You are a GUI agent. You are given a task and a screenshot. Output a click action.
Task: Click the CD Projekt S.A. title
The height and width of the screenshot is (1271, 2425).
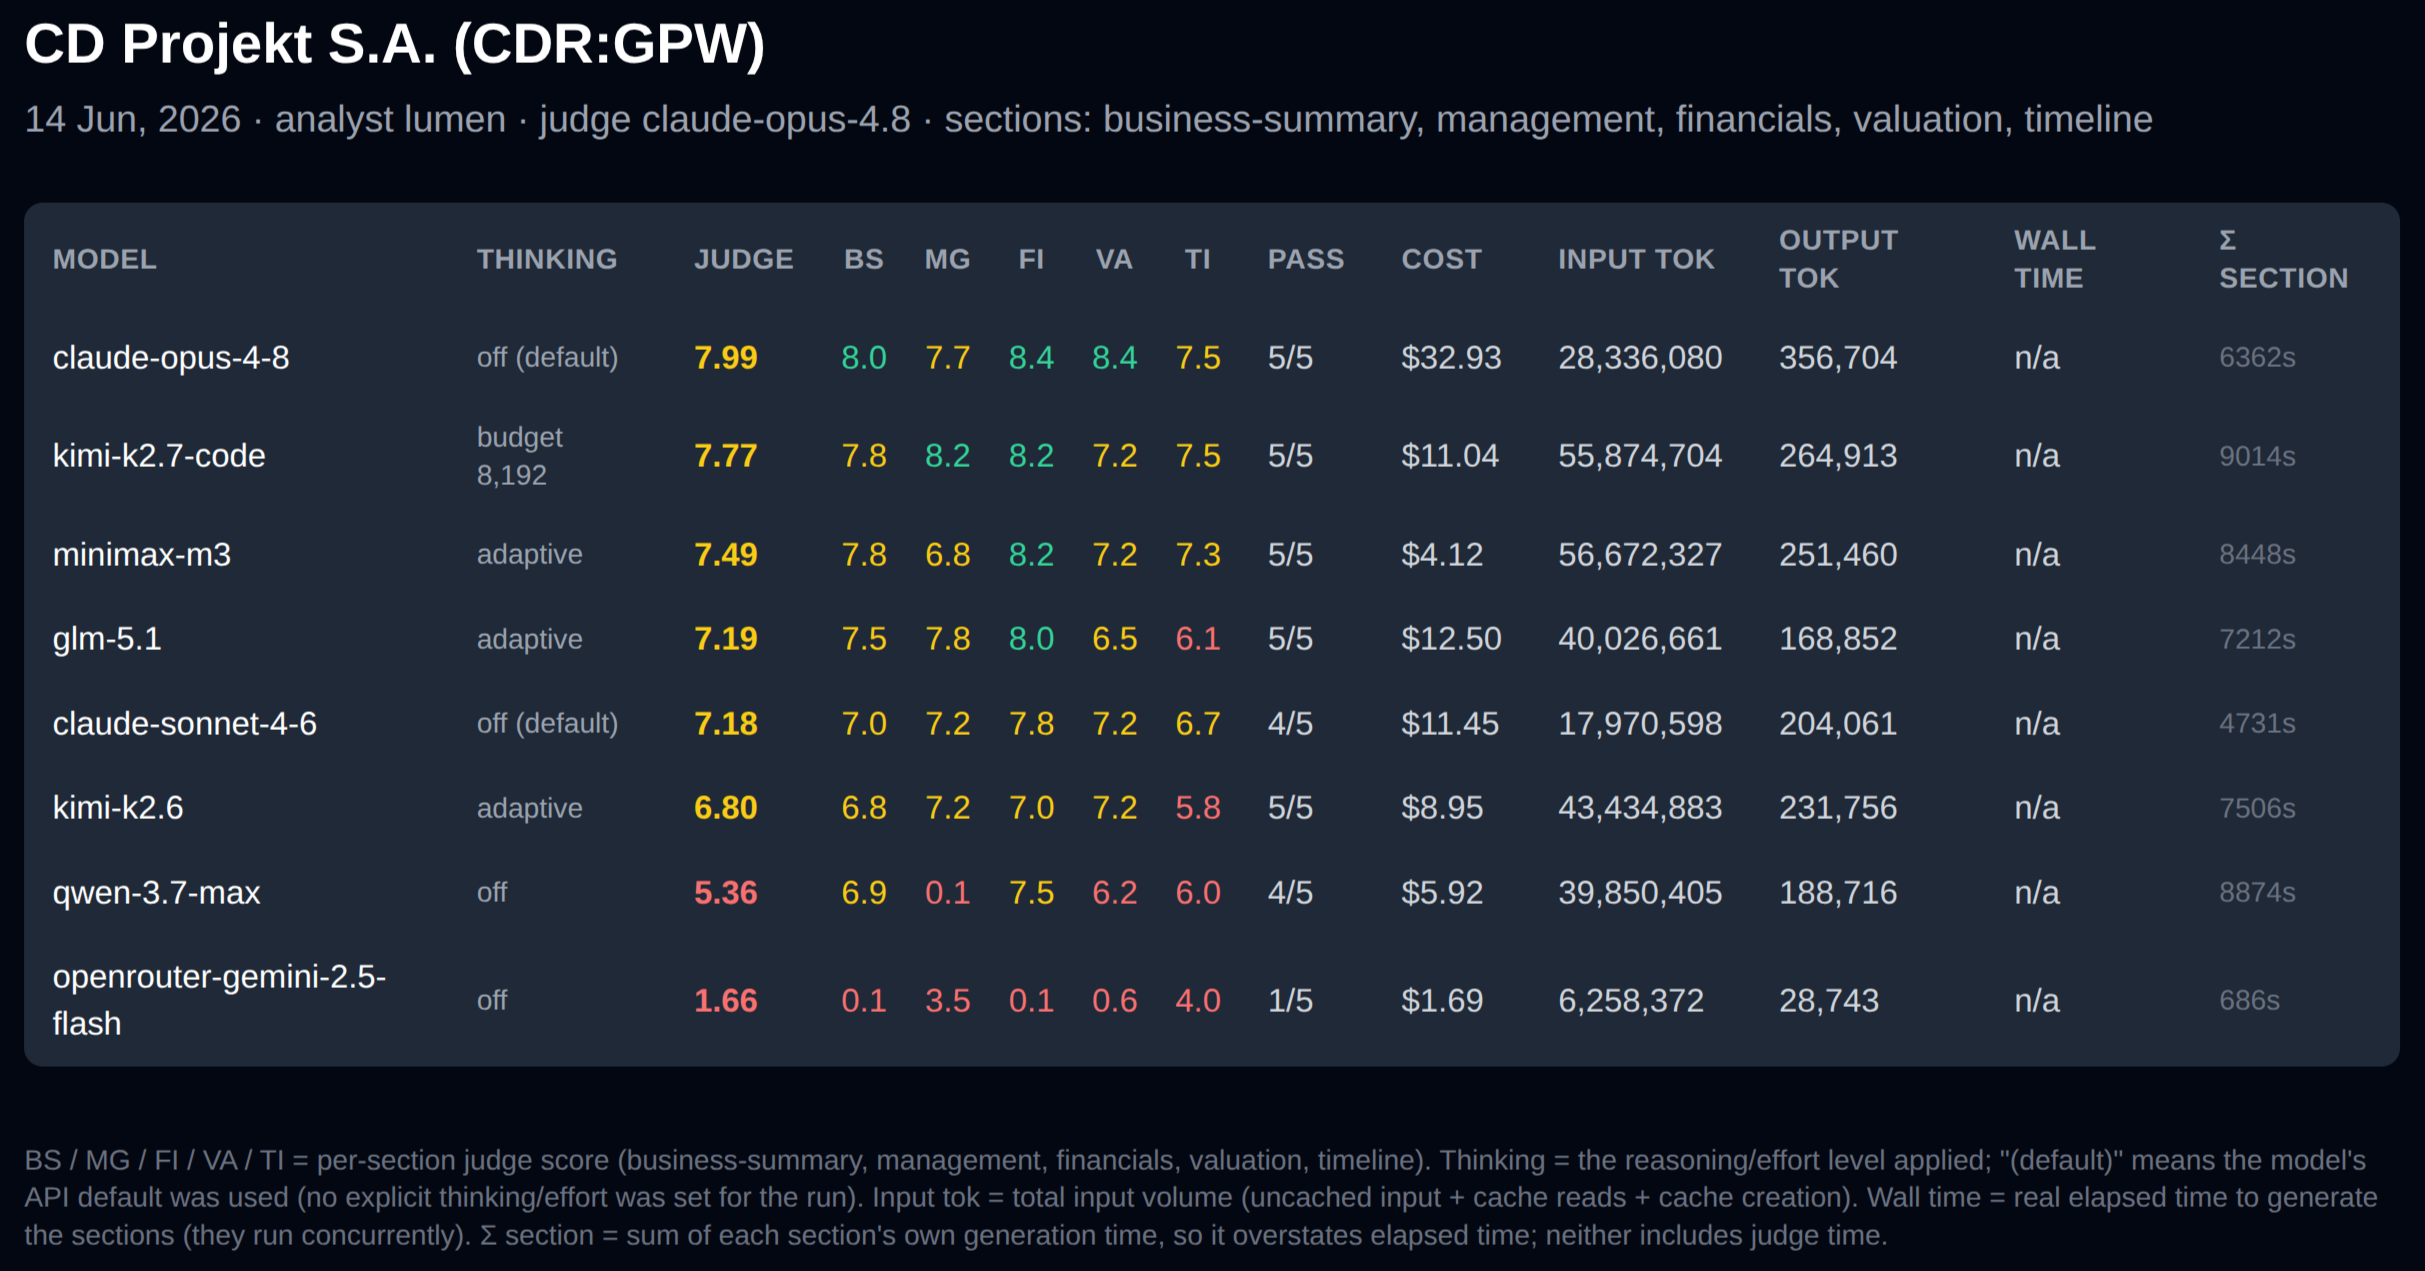point(395,45)
